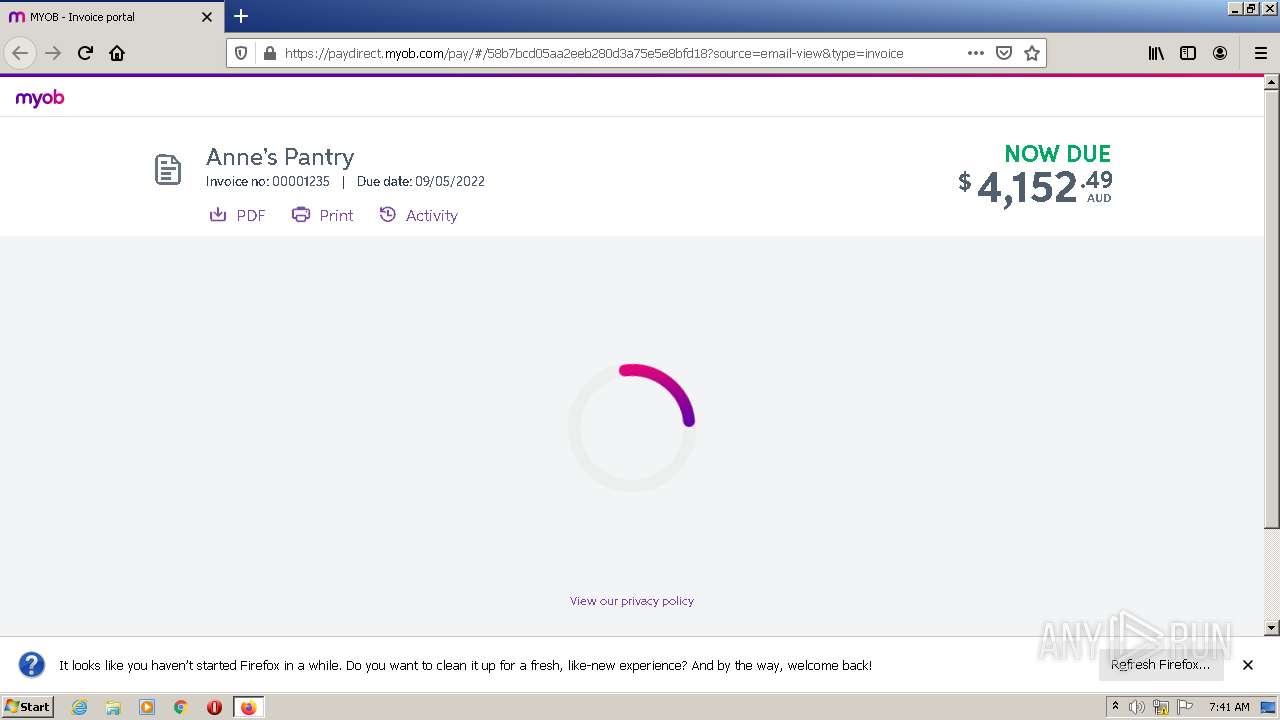Show site security padlock information
This screenshot has height=720, width=1280.
[x=268, y=53]
